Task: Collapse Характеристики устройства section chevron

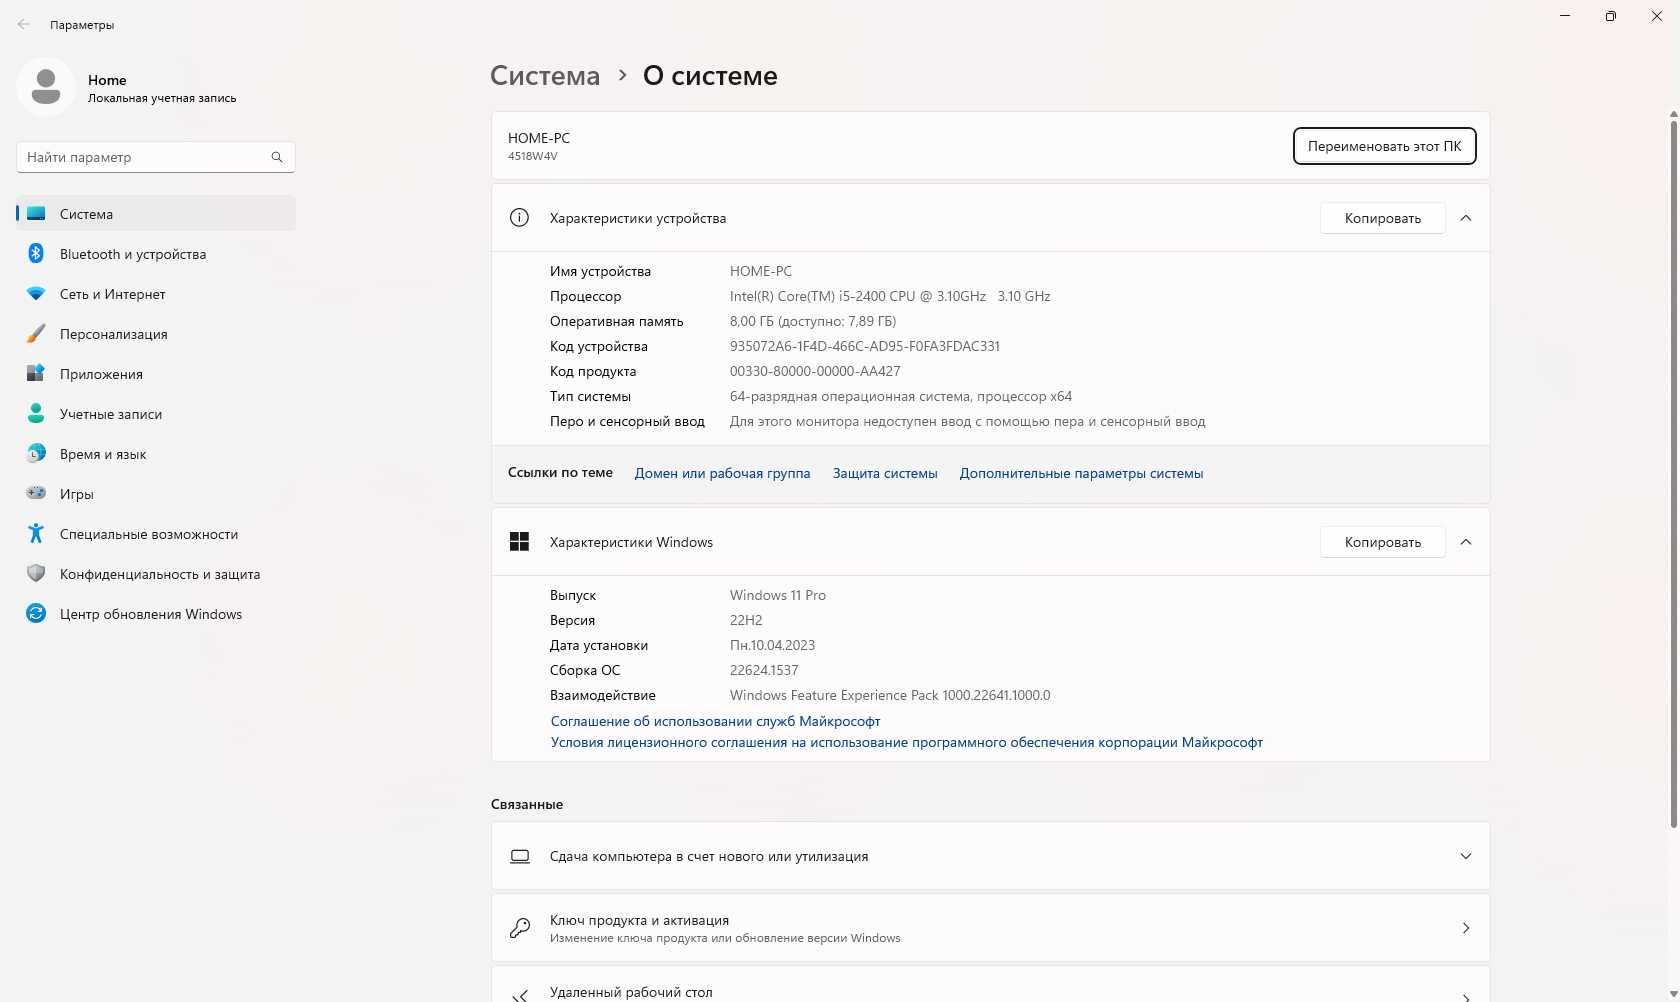Action: point(1466,218)
